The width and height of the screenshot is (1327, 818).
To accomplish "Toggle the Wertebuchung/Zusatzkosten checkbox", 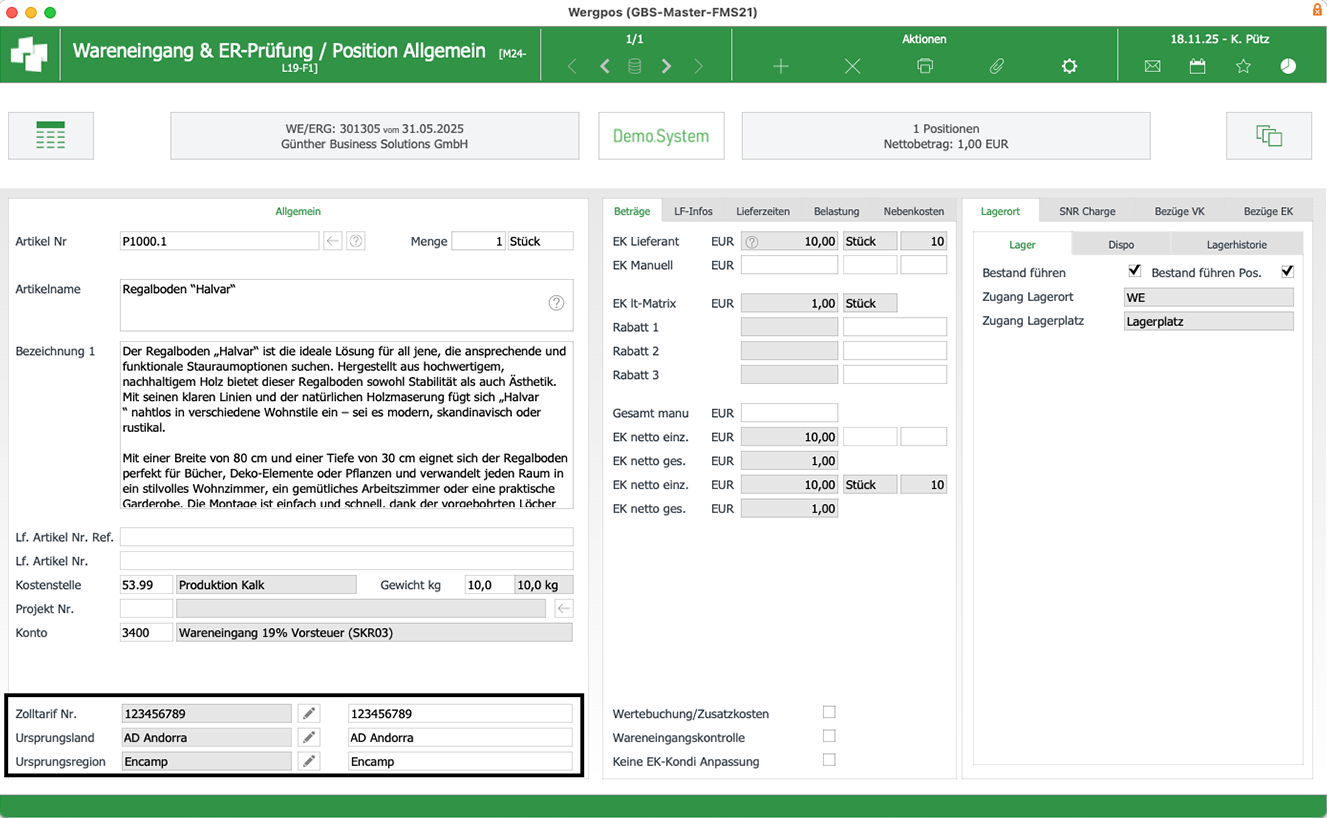I will (x=829, y=712).
